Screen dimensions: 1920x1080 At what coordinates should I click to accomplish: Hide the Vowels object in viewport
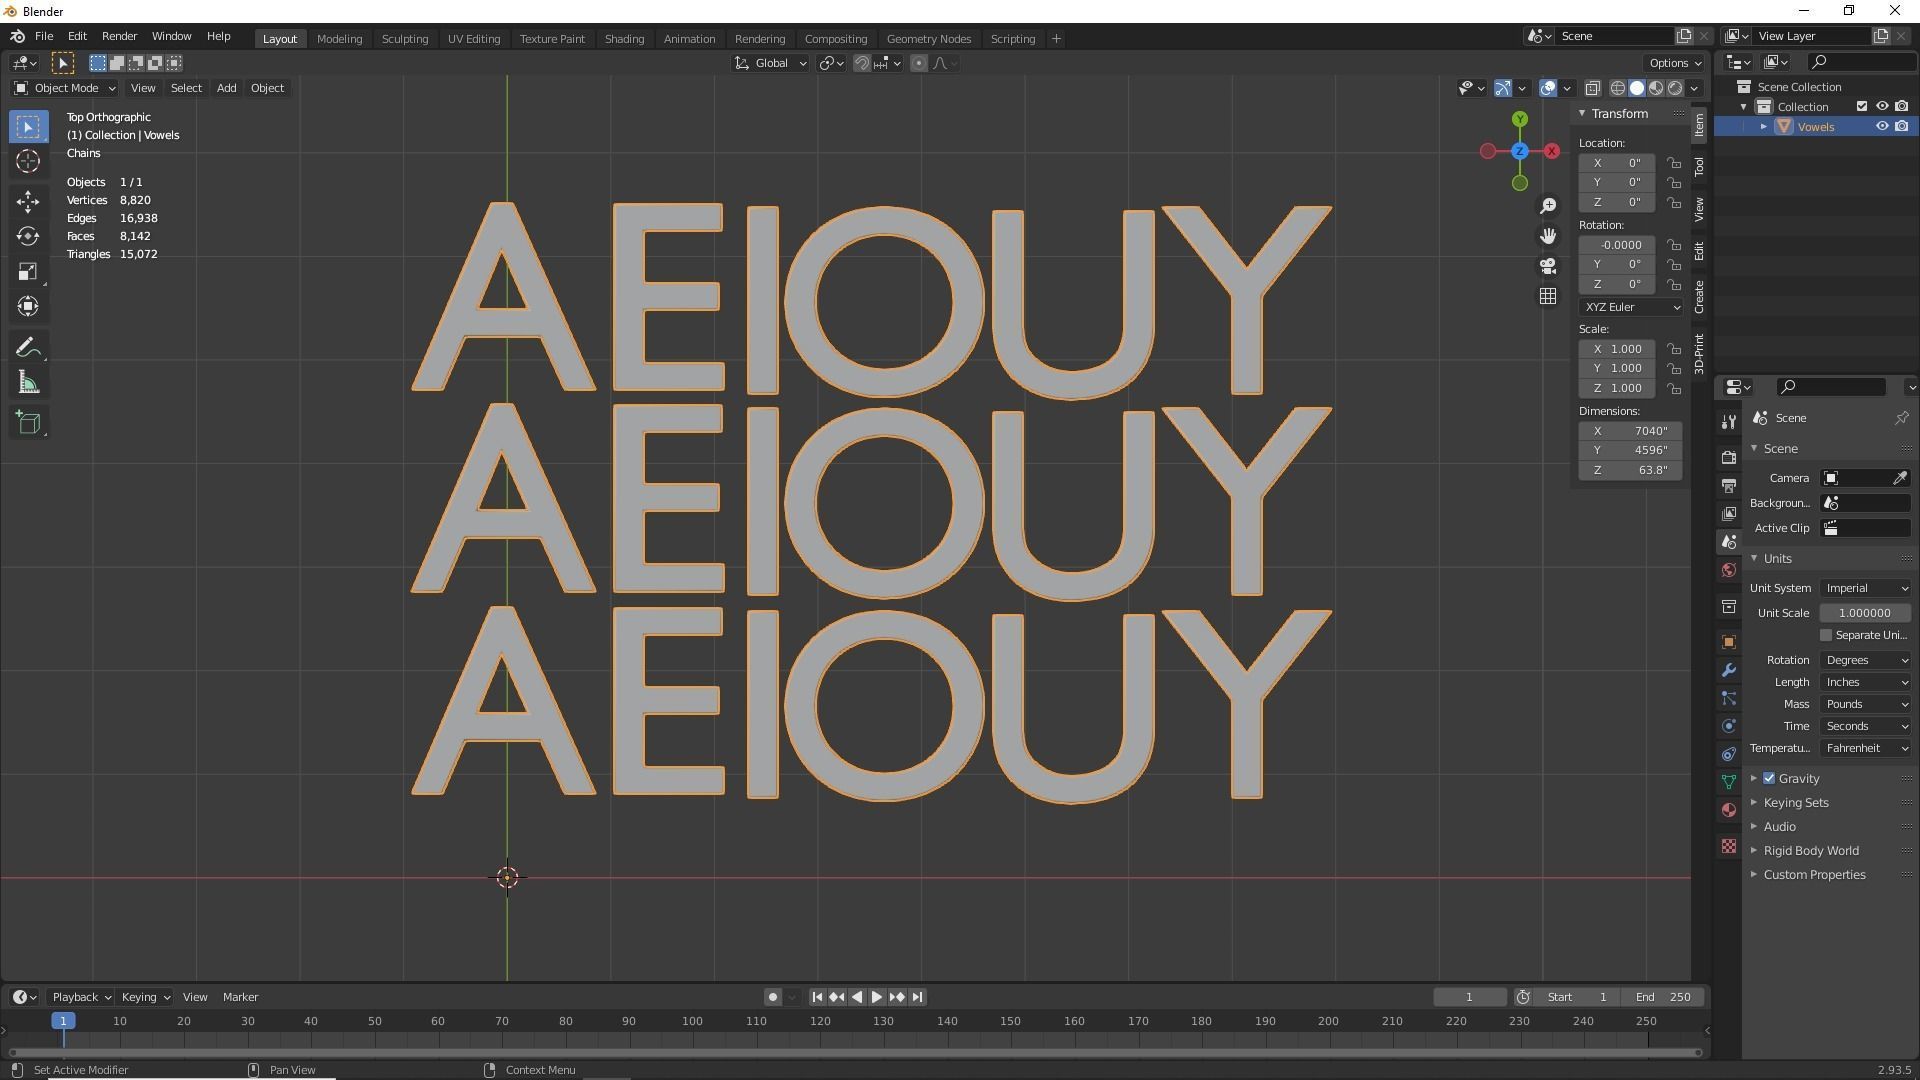click(x=1882, y=127)
